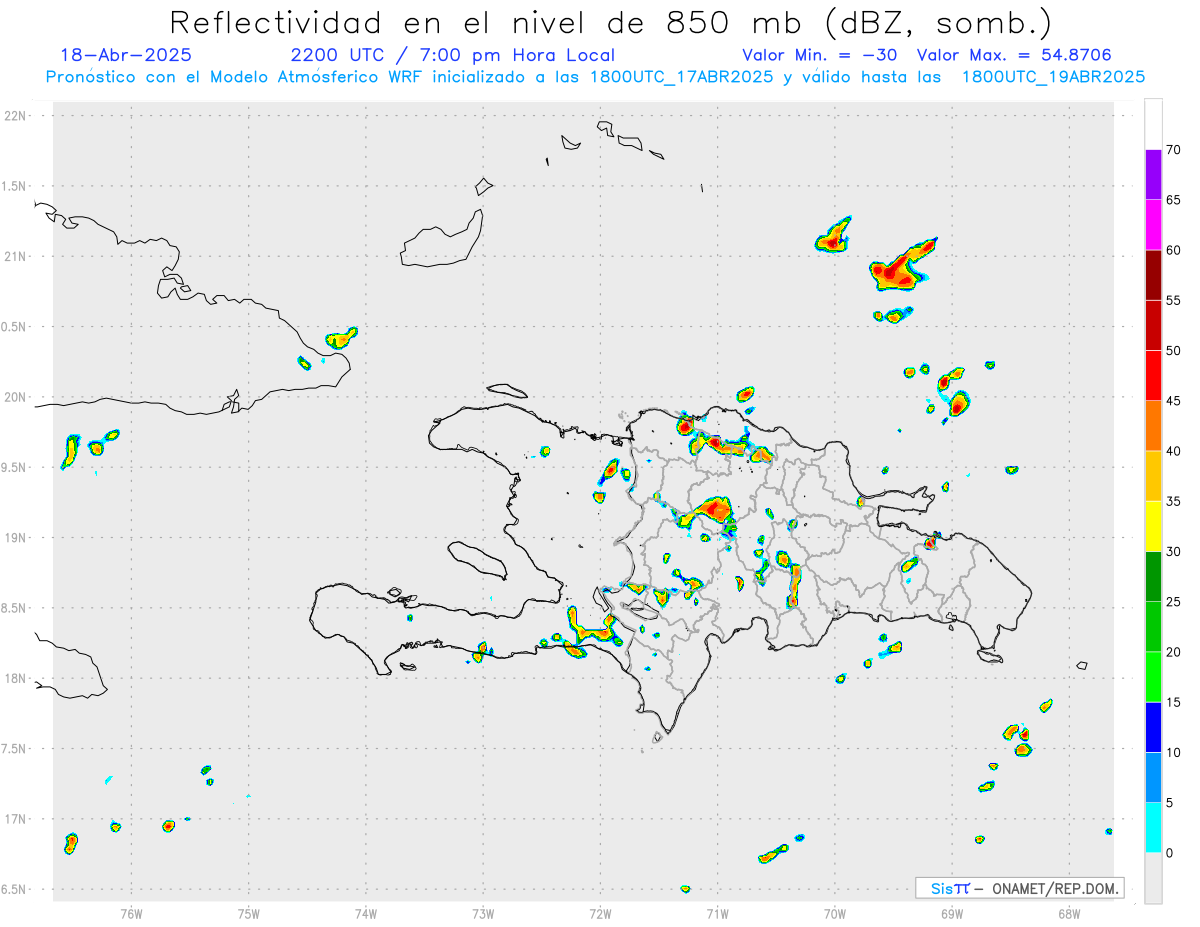Viewport: 1200px width, 927px height.
Task: Click the magenta 60–65 dBZ color bar segment
Action: (x=1153, y=225)
